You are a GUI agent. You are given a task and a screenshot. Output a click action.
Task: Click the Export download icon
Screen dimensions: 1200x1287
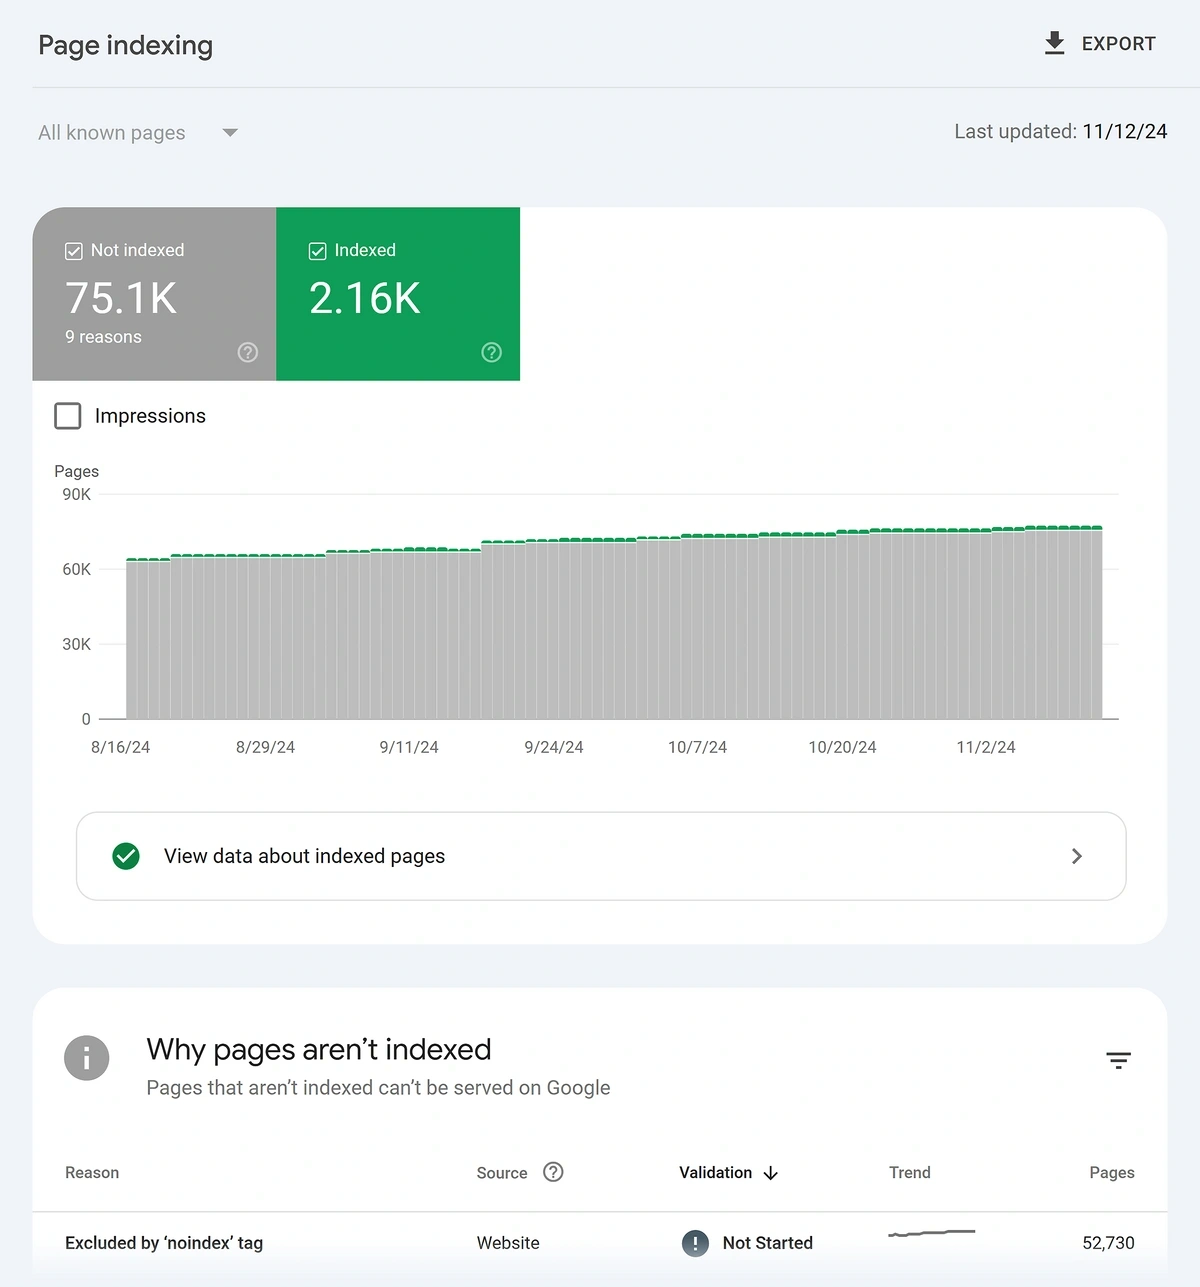(1054, 43)
